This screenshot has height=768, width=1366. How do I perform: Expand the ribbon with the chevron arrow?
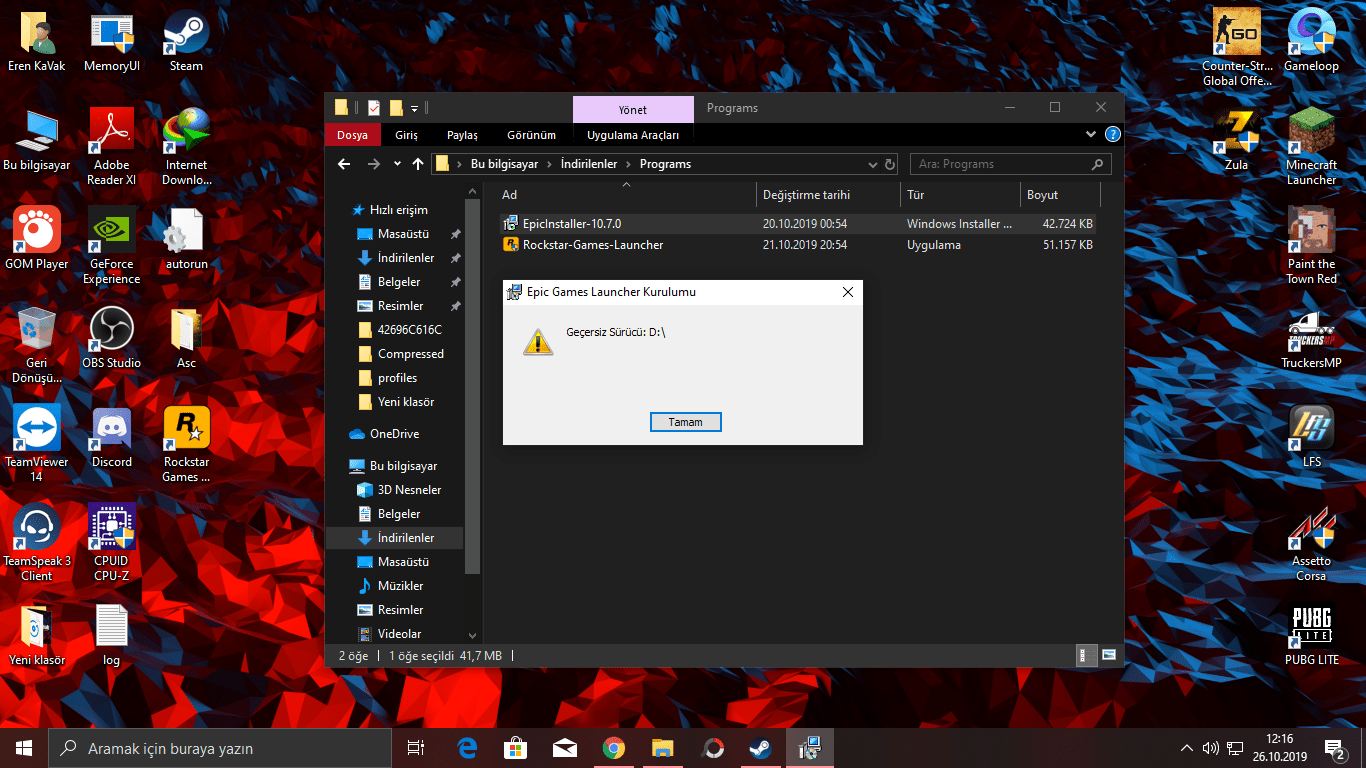[x=1091, y=134]
